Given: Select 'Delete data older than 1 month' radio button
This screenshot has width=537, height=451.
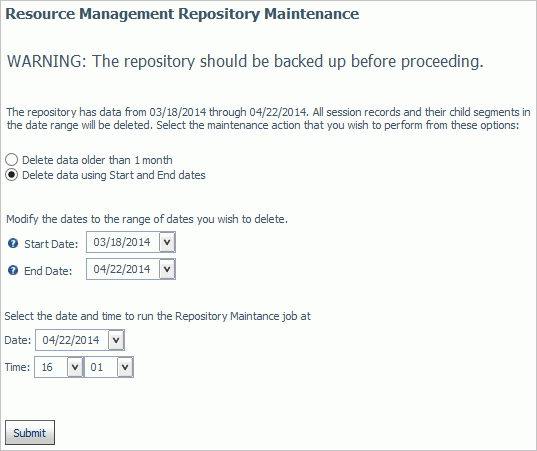Looking at the screenshot, I should [11, 160].
